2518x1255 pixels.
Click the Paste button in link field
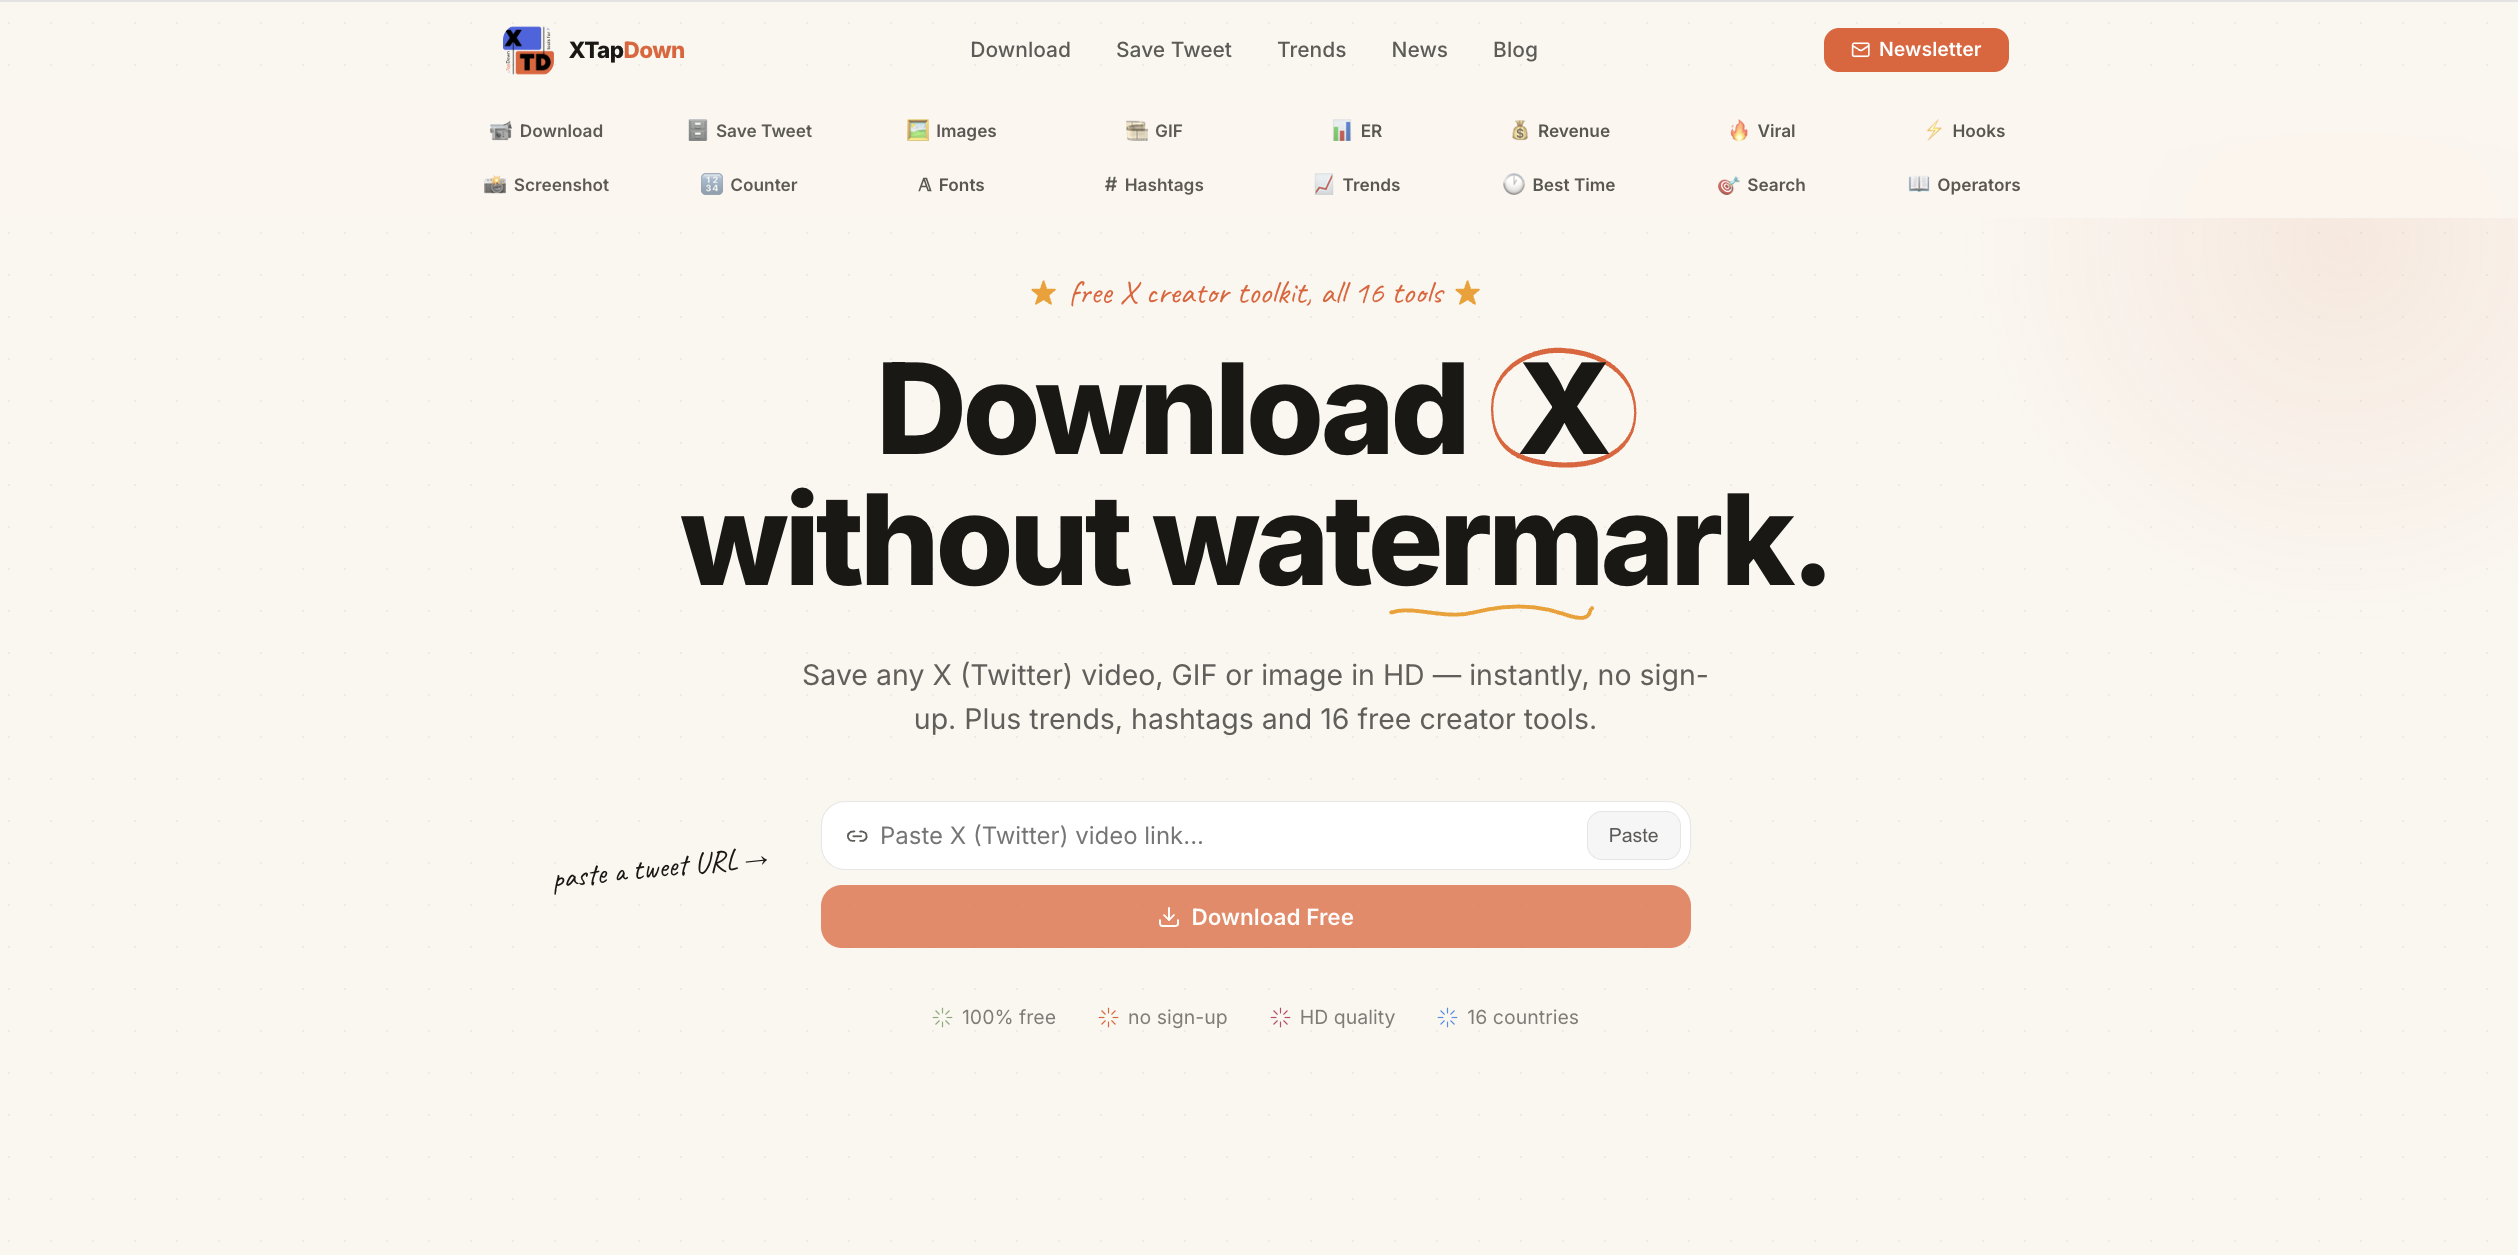tap(1633, 836)
